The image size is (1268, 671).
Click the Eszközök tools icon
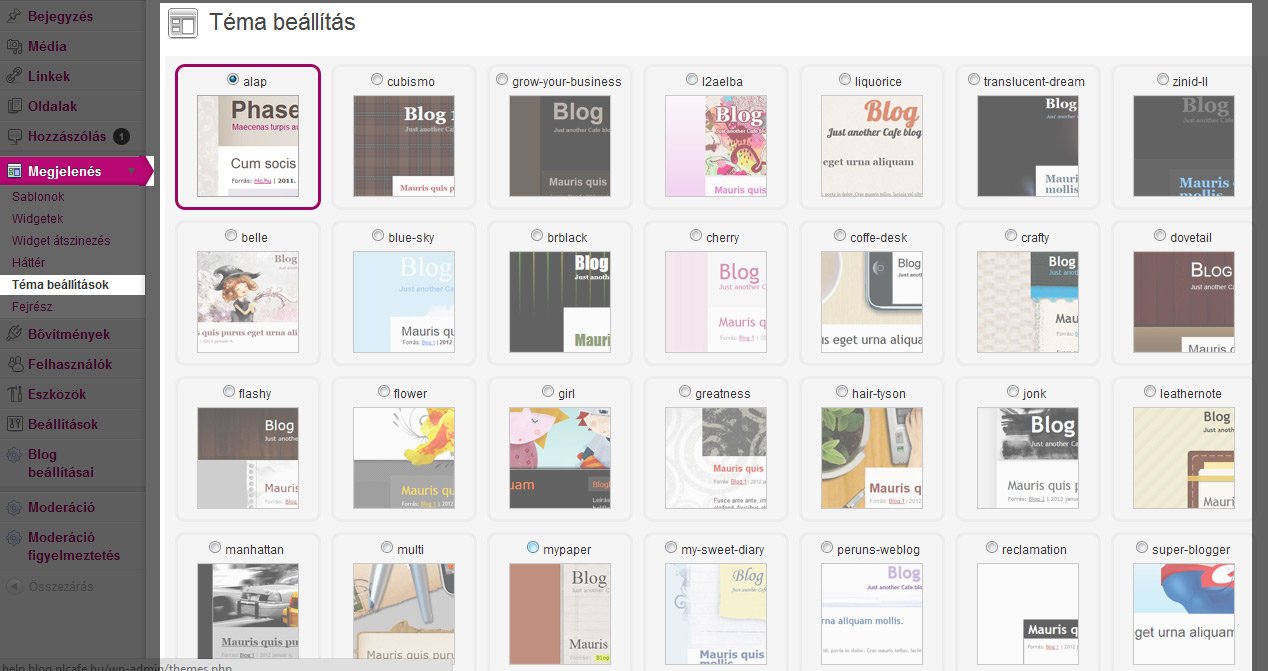14,394
